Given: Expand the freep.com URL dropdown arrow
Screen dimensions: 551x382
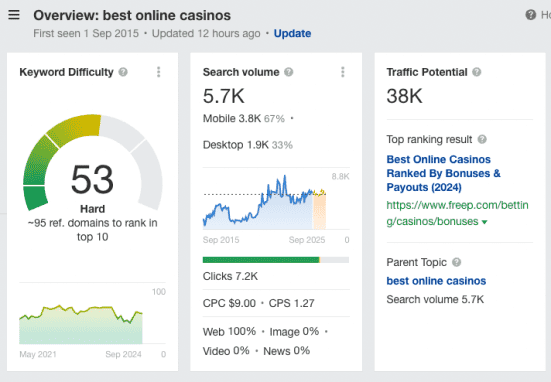Looking at the screenshot, I should coord(485,222).
